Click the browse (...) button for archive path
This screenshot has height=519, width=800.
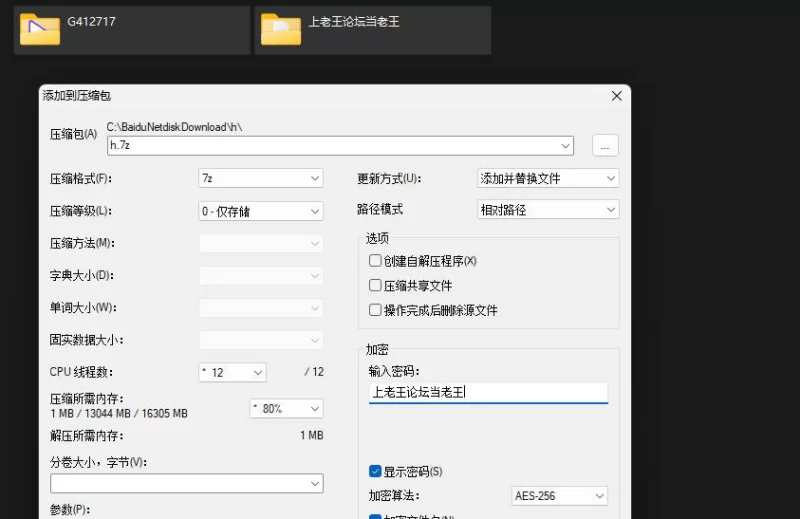click(x=605, y=145)
